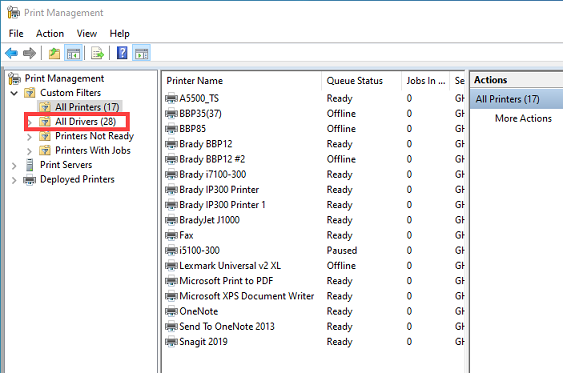The width and height of the screenshot is (563, 373).
Task: Open Help via the question mark icon
Action: pos(122,53)
